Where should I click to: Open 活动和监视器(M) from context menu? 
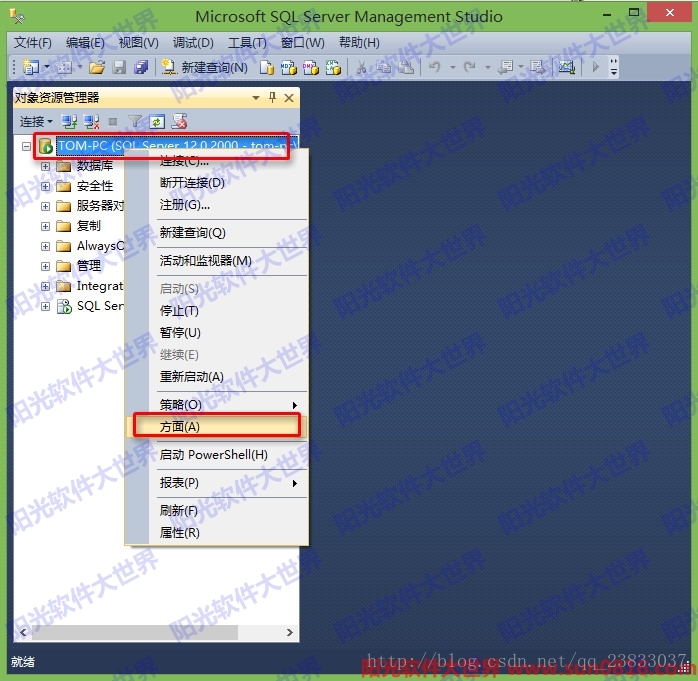click(x=217, y=261)
